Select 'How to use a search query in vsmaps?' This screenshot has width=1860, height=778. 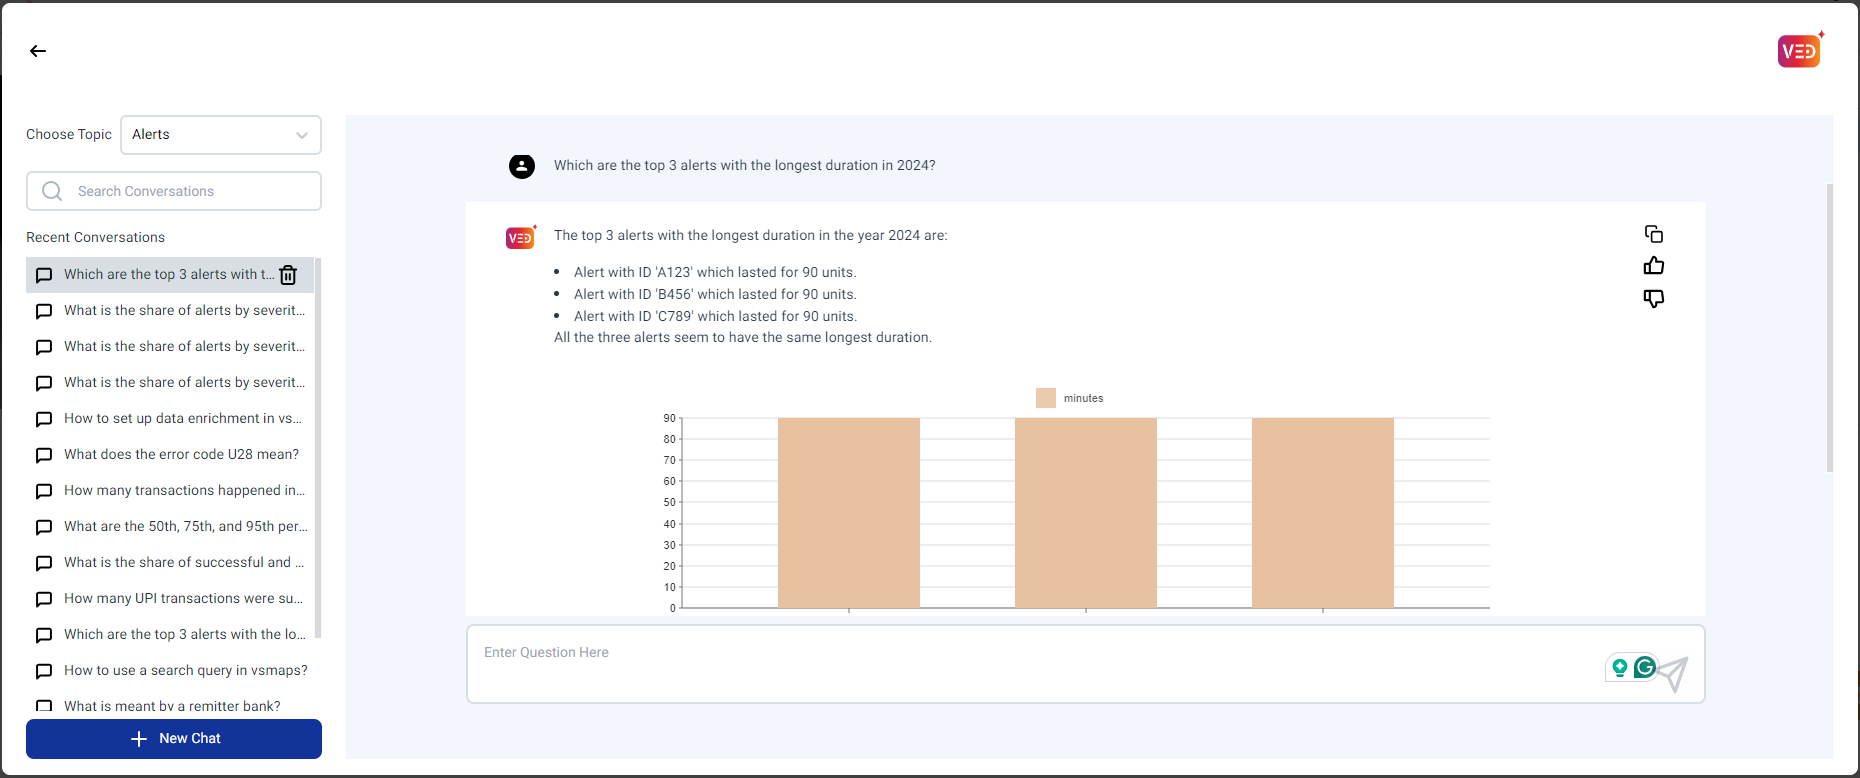185,671
